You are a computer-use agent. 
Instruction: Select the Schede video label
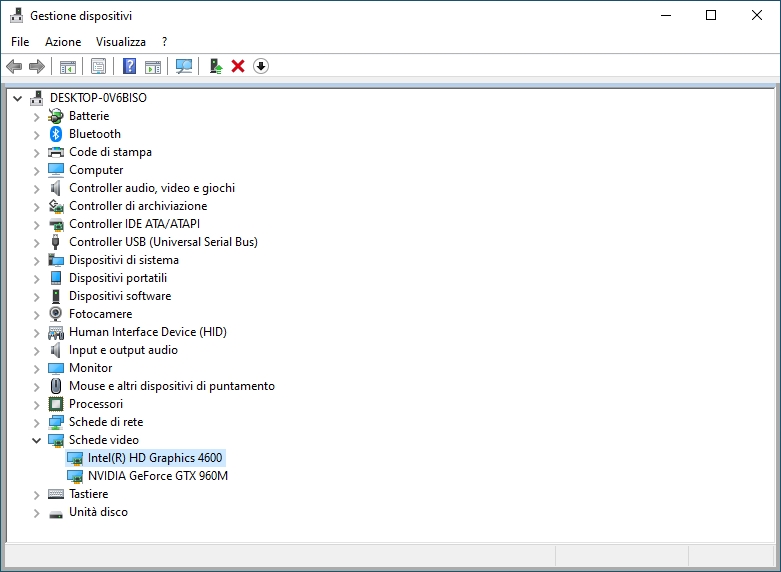pos(104,440)
